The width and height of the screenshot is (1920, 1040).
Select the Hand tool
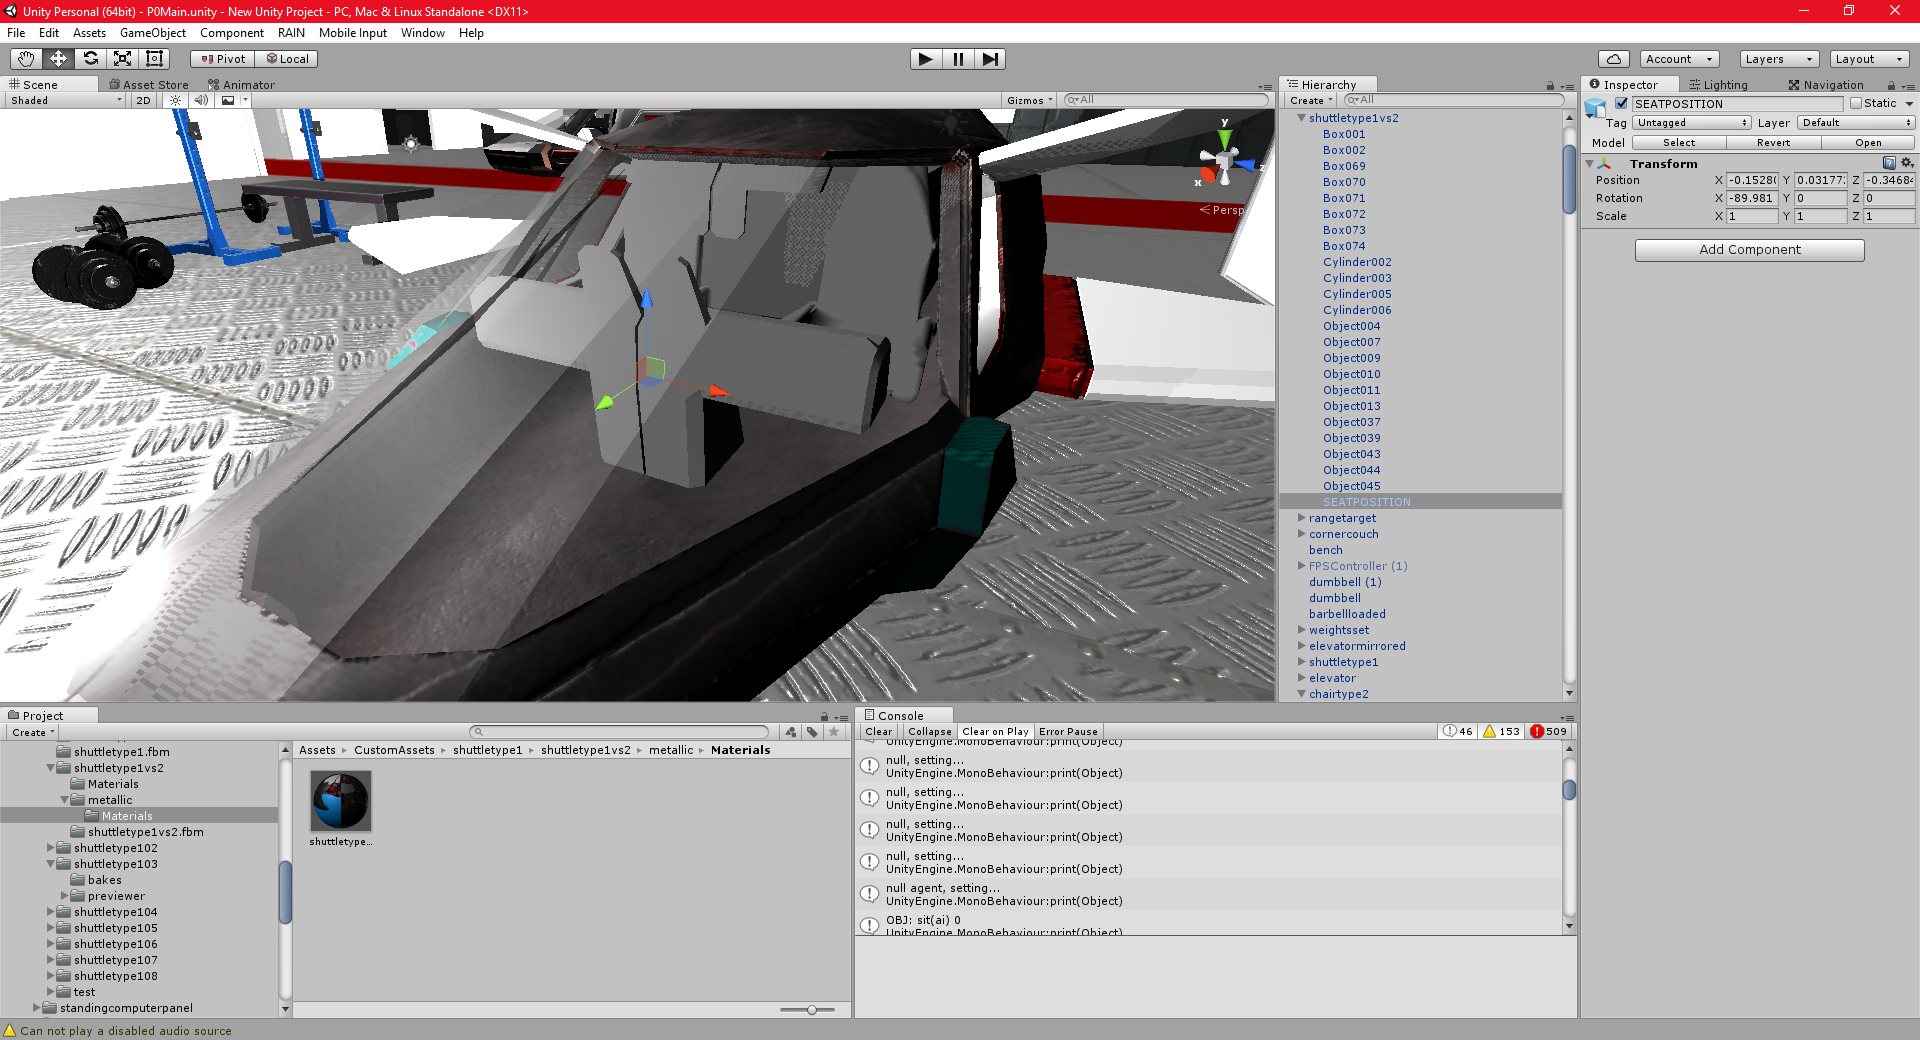26,59
